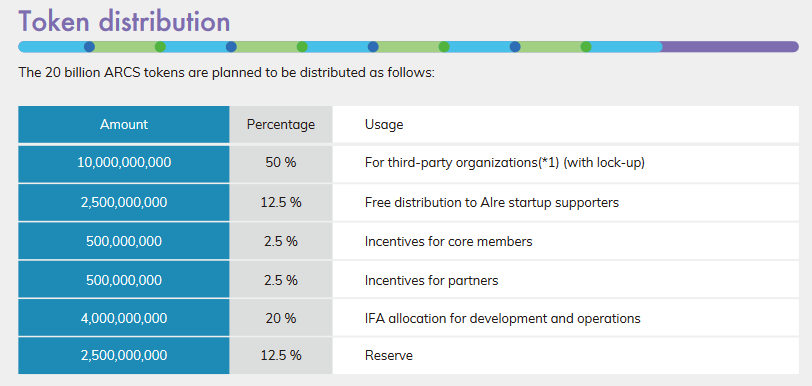Click the first green dot on the progress bar
The width and height of the screenshot is (812, 386).
(x=160, y=47)
